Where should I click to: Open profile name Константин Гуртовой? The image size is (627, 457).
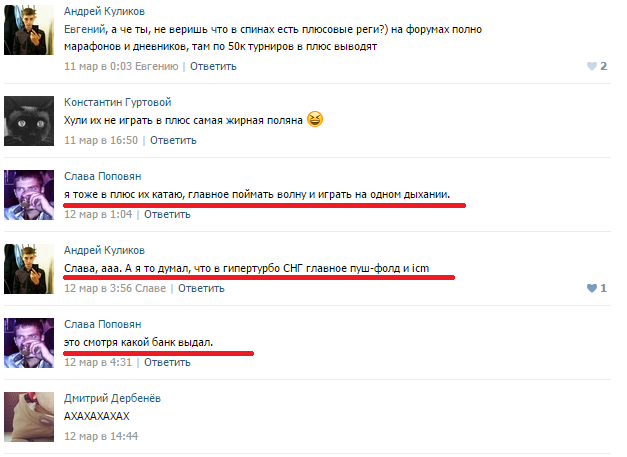[118, 102]
